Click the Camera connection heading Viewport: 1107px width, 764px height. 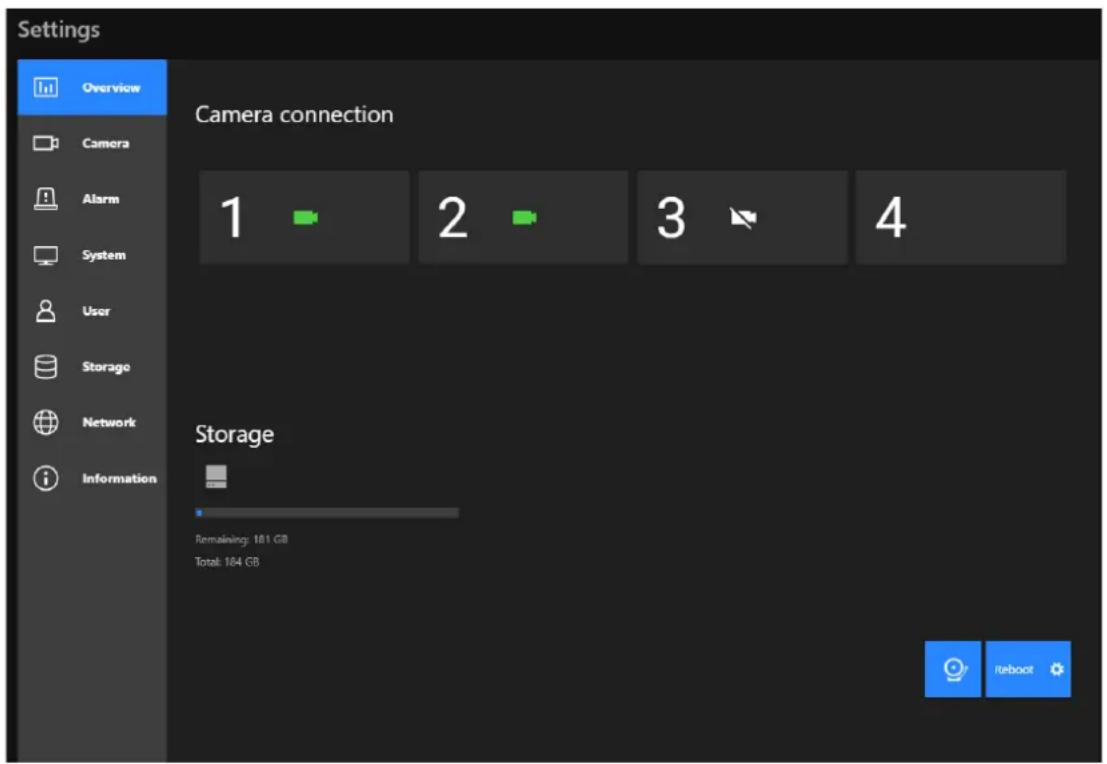294,114
